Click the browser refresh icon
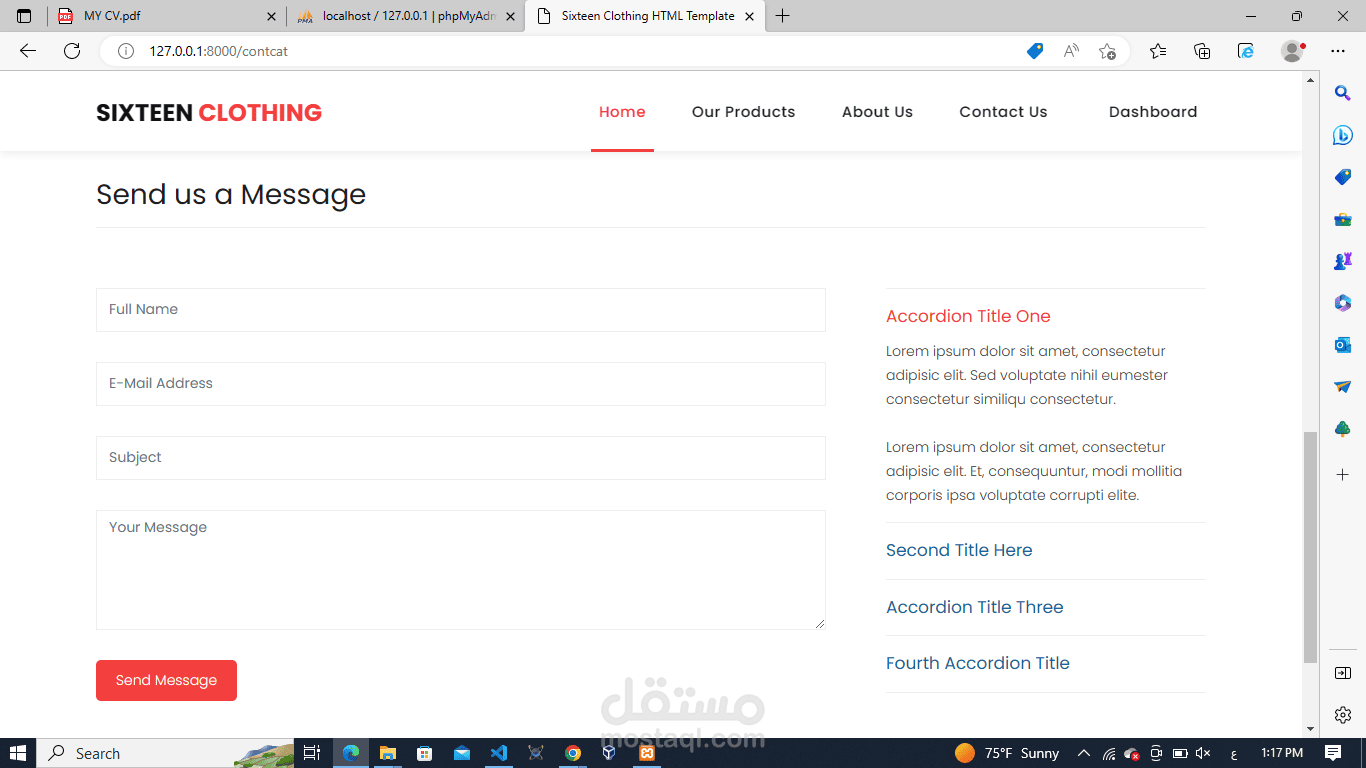Viewport: 1366px width, 768px height. pos(72,51)
